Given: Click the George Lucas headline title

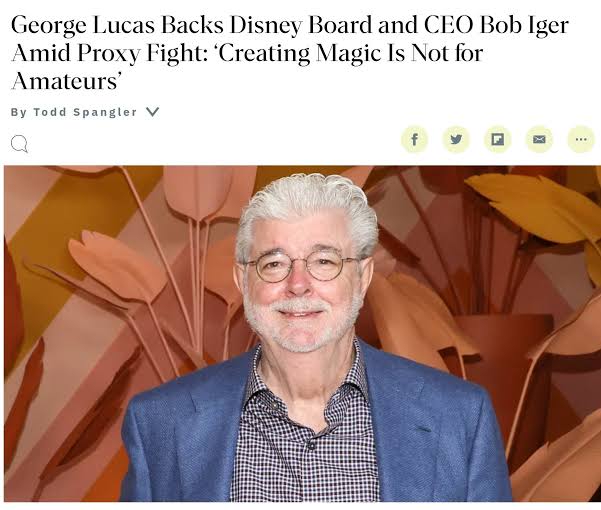Looking at the screenshot, I should [x=289, y=52].
